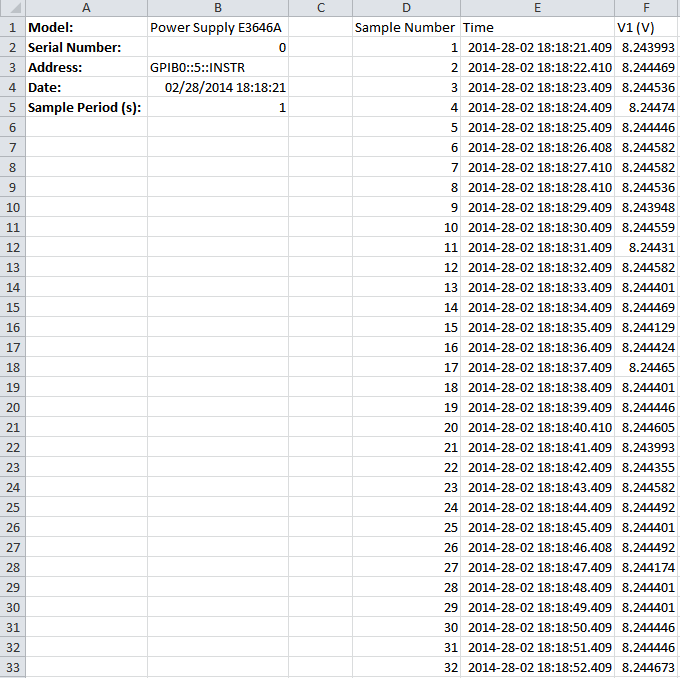Click the 'Power Supply E3646A' cell

[218, 27]
